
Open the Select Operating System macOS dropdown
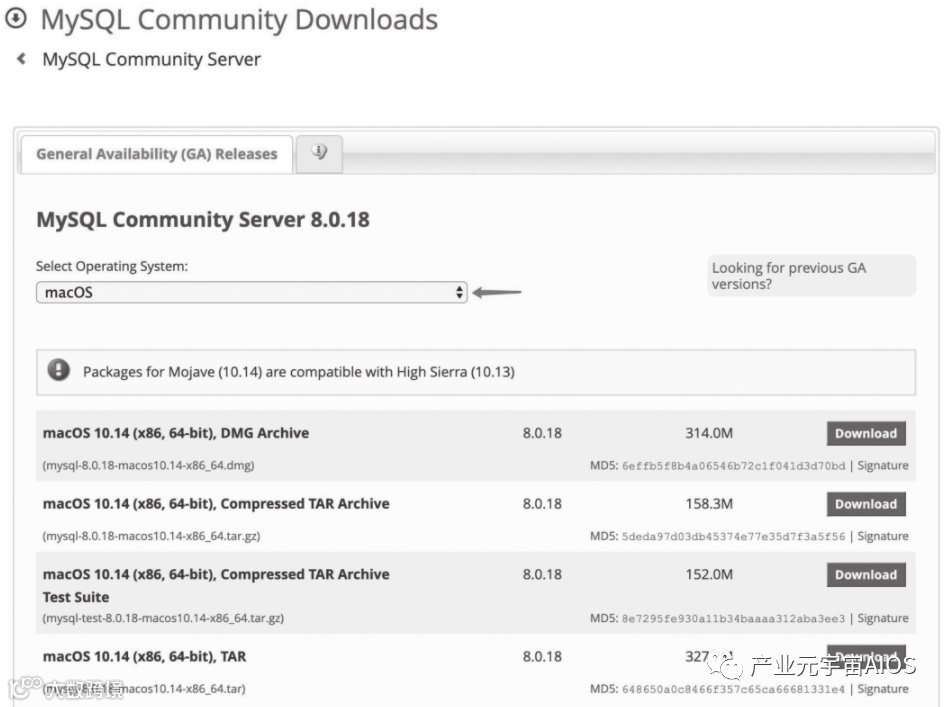[x=251, y=292]
